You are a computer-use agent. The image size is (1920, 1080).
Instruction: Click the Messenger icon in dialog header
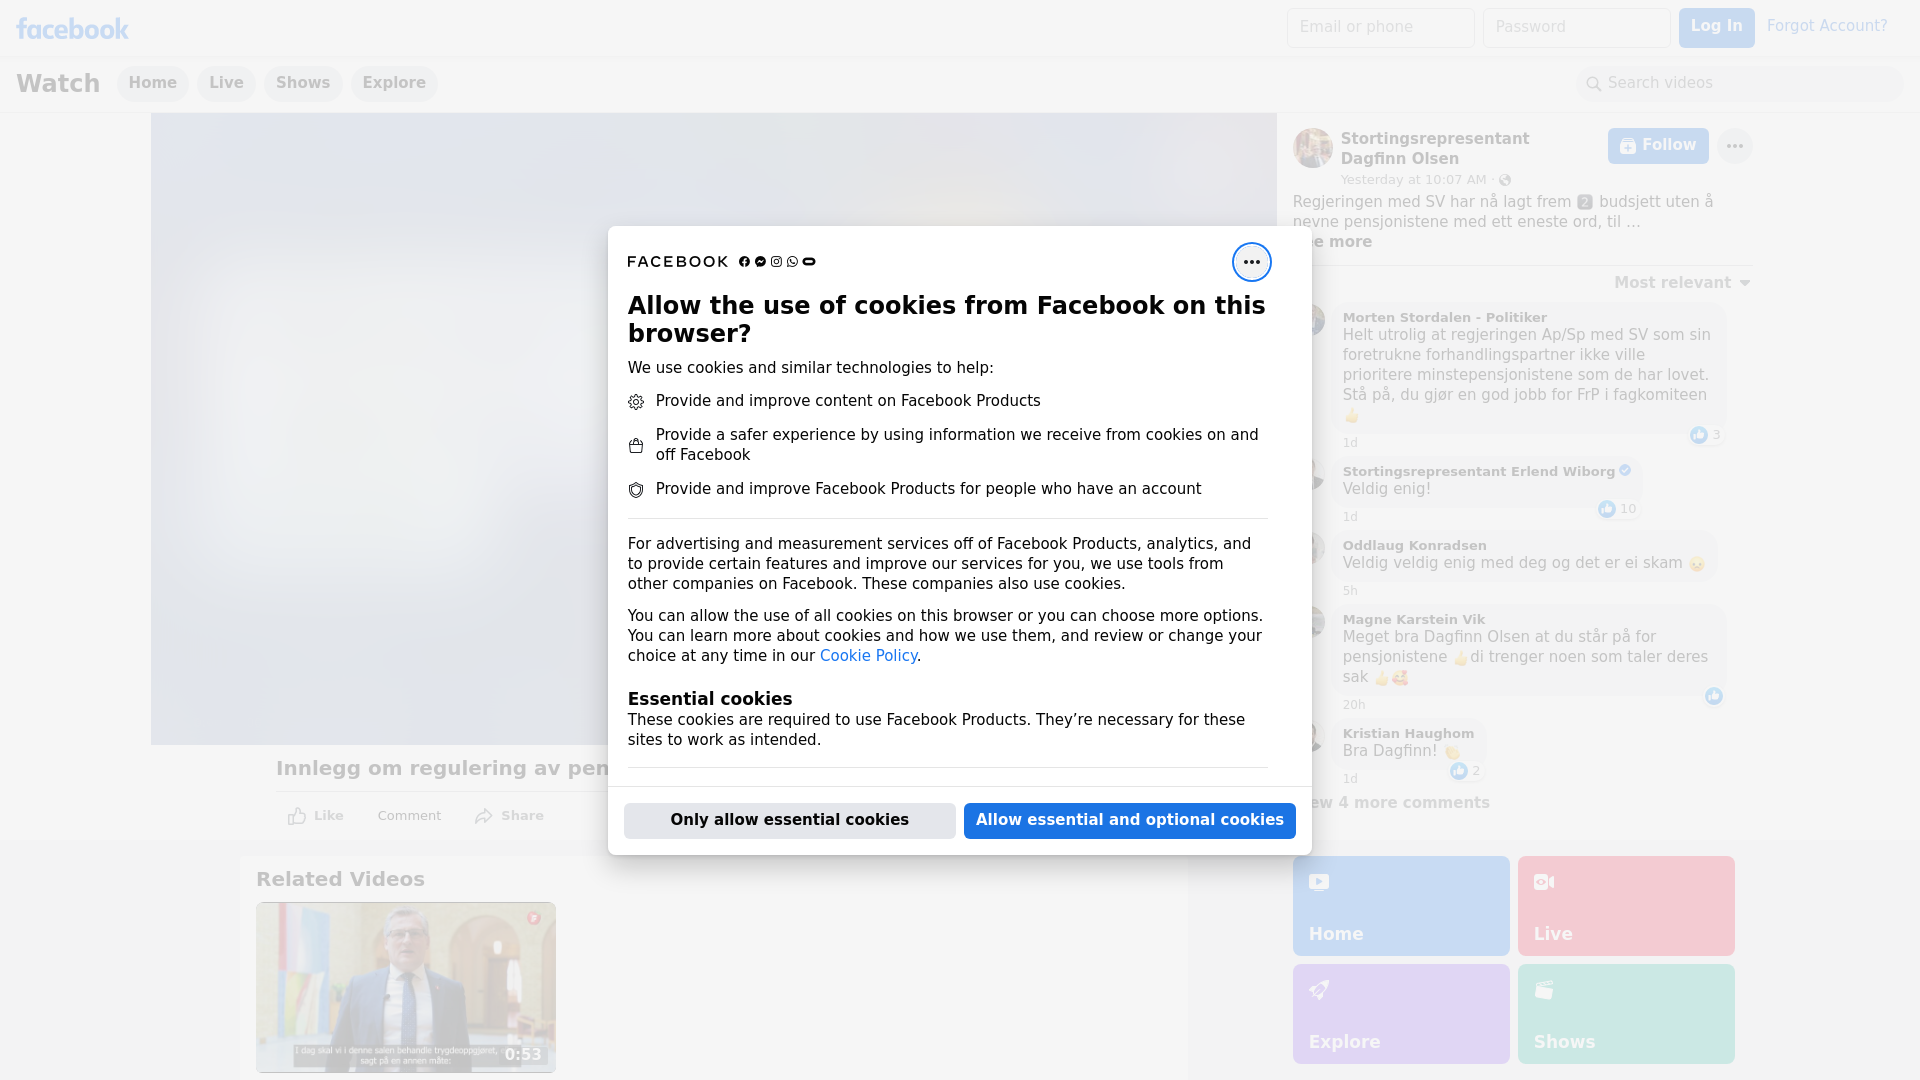pyautogui.click(x=760, y=262)
